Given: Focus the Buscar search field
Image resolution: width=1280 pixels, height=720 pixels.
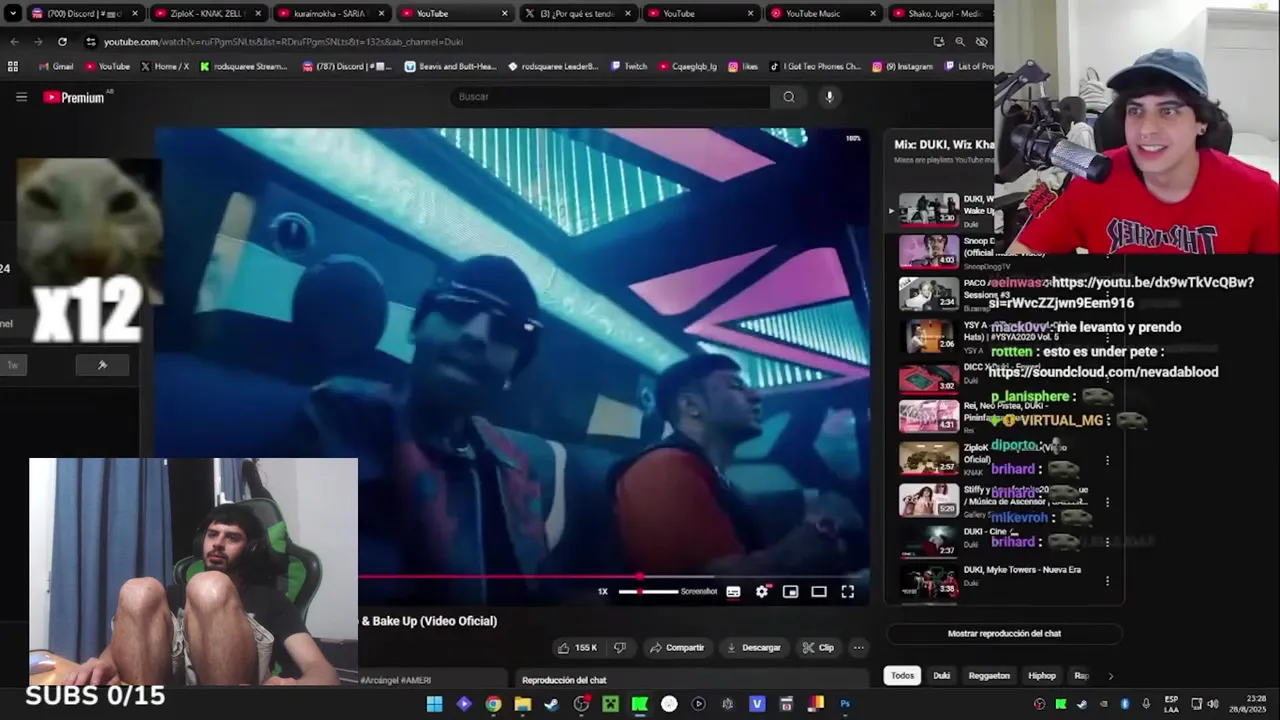Looking at the screenshot, I should [610, 97].
